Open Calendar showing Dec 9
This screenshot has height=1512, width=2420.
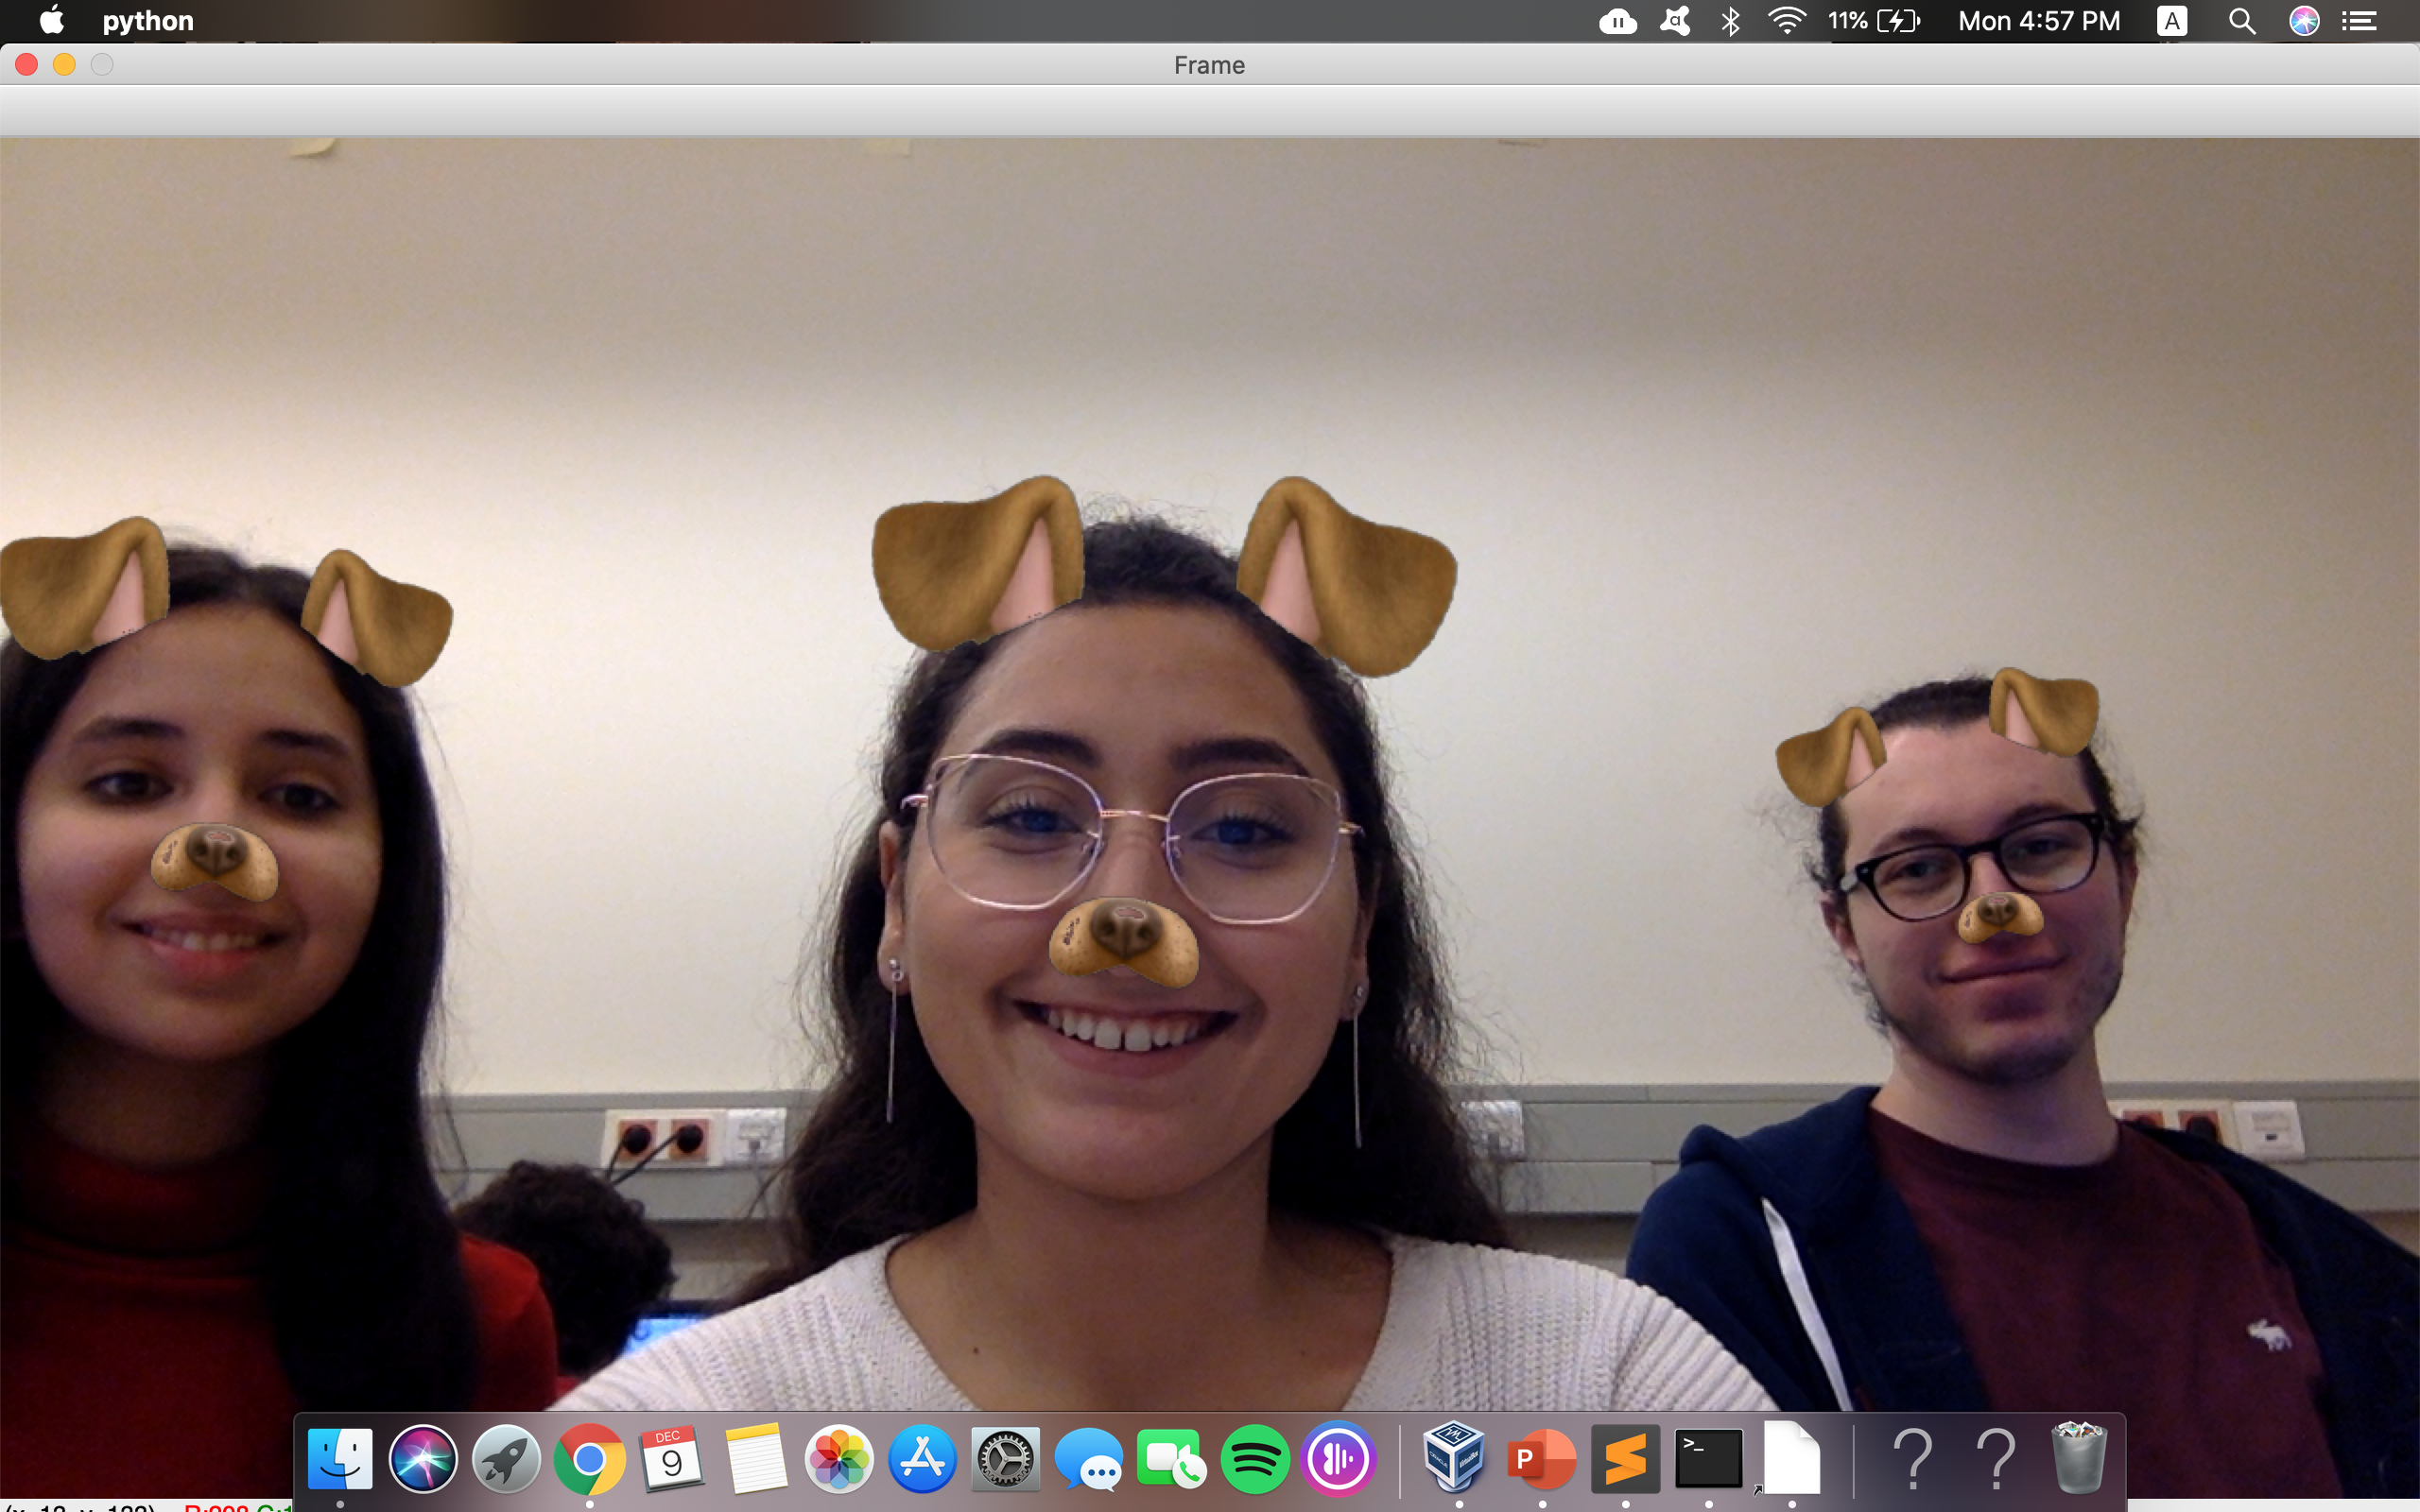(672, 1459)
